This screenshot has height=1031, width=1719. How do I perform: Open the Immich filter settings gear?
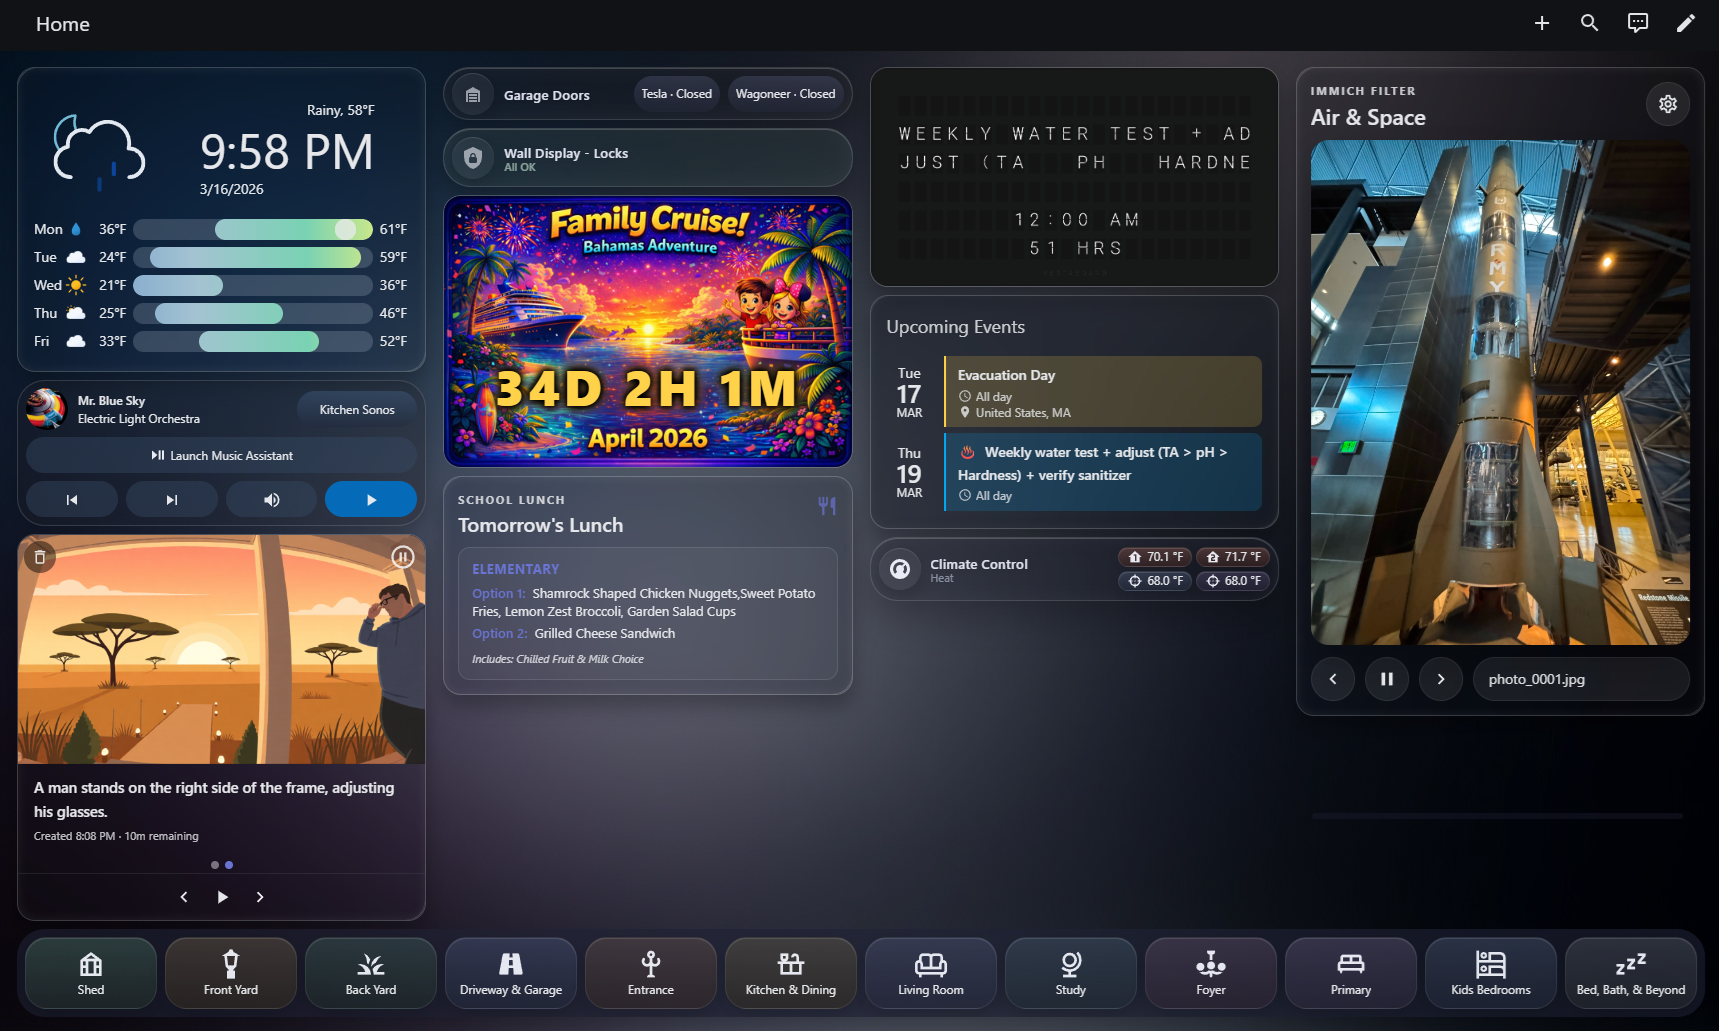click(1667, 103)
